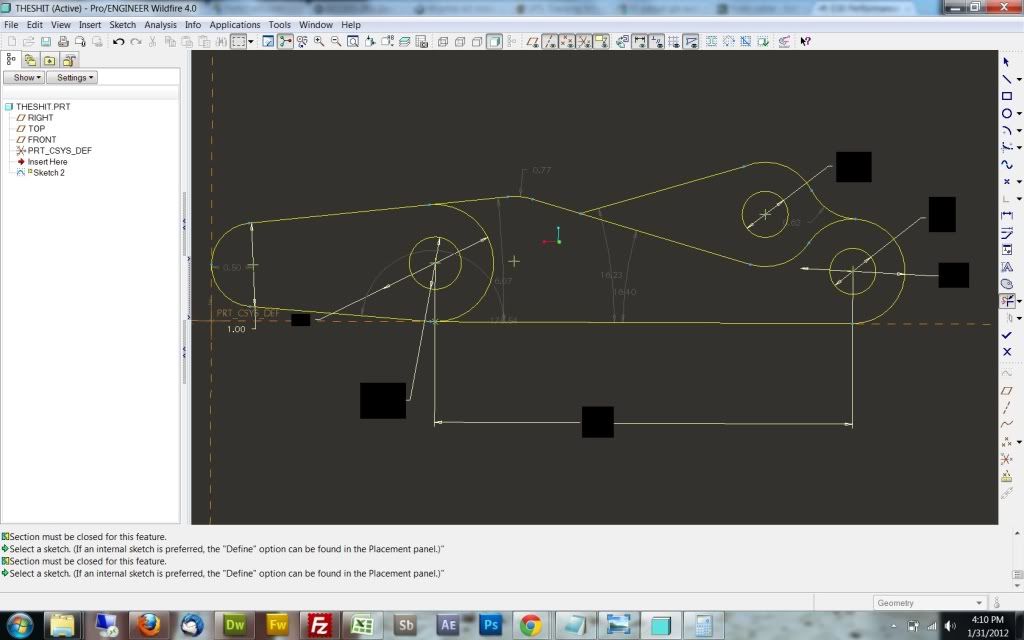Create a dimension with the dimension tool
The width and height of the screenshot is (1024, 640).
click(x=1006, y=216)
